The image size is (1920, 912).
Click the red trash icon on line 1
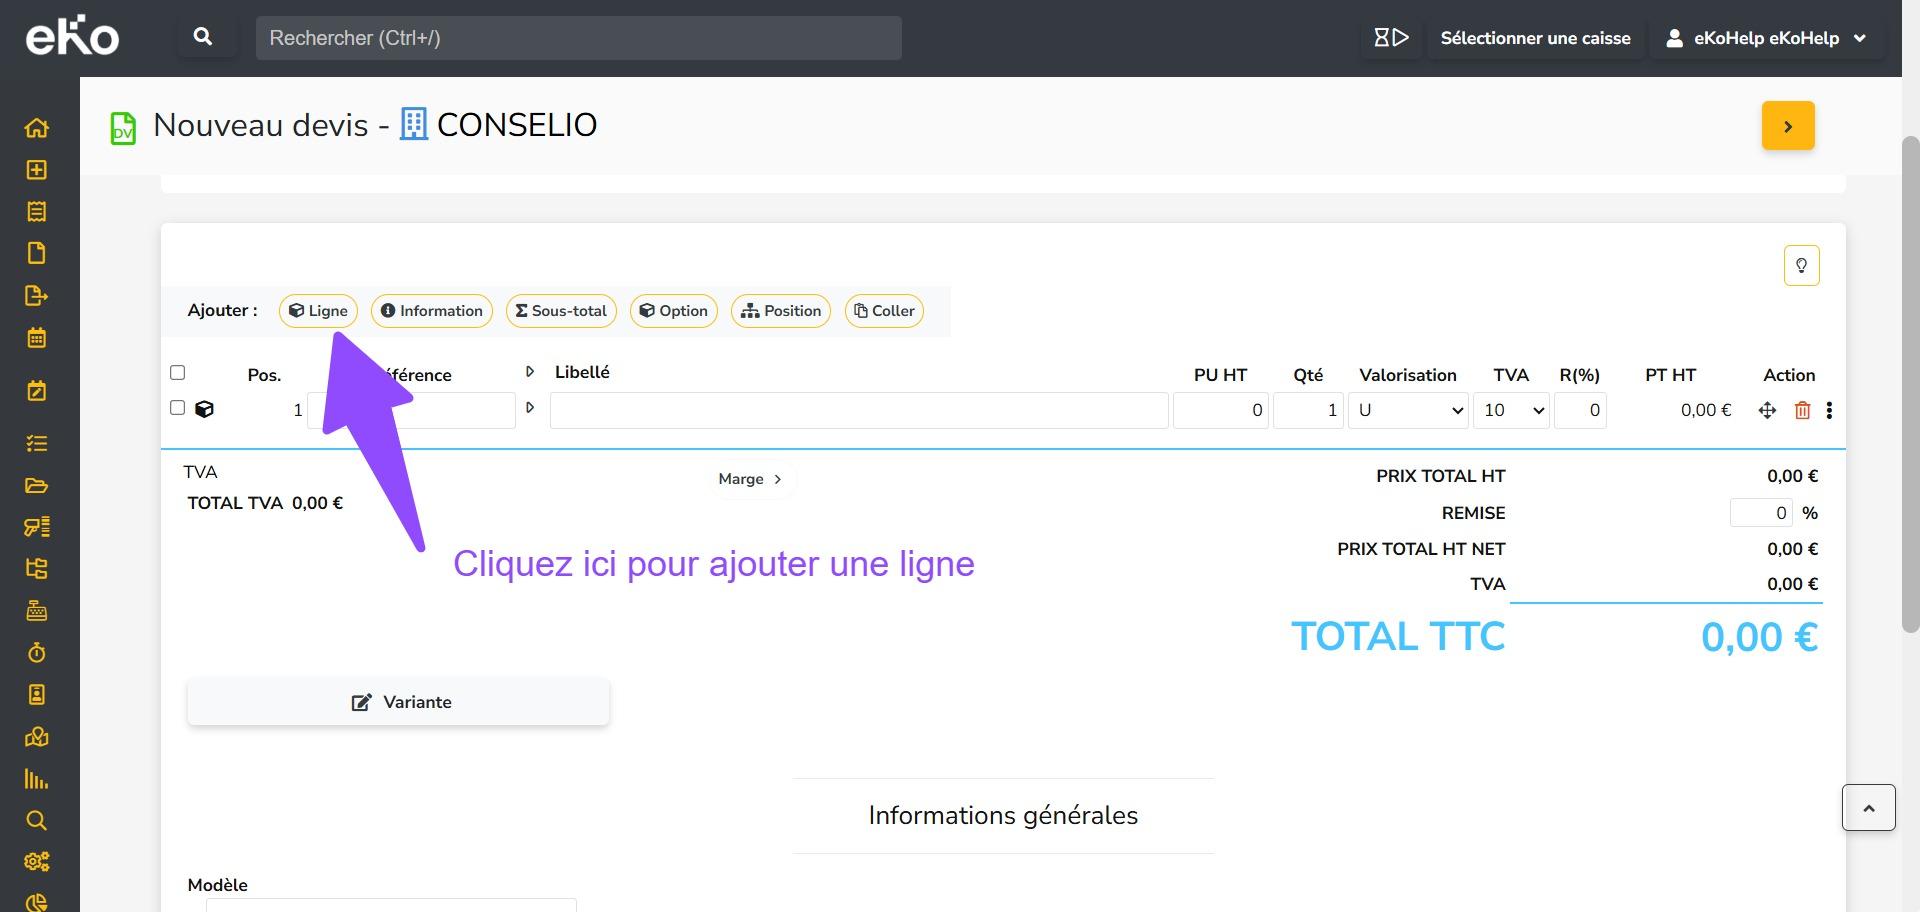pyautogui.click(x=1802, y=410)
